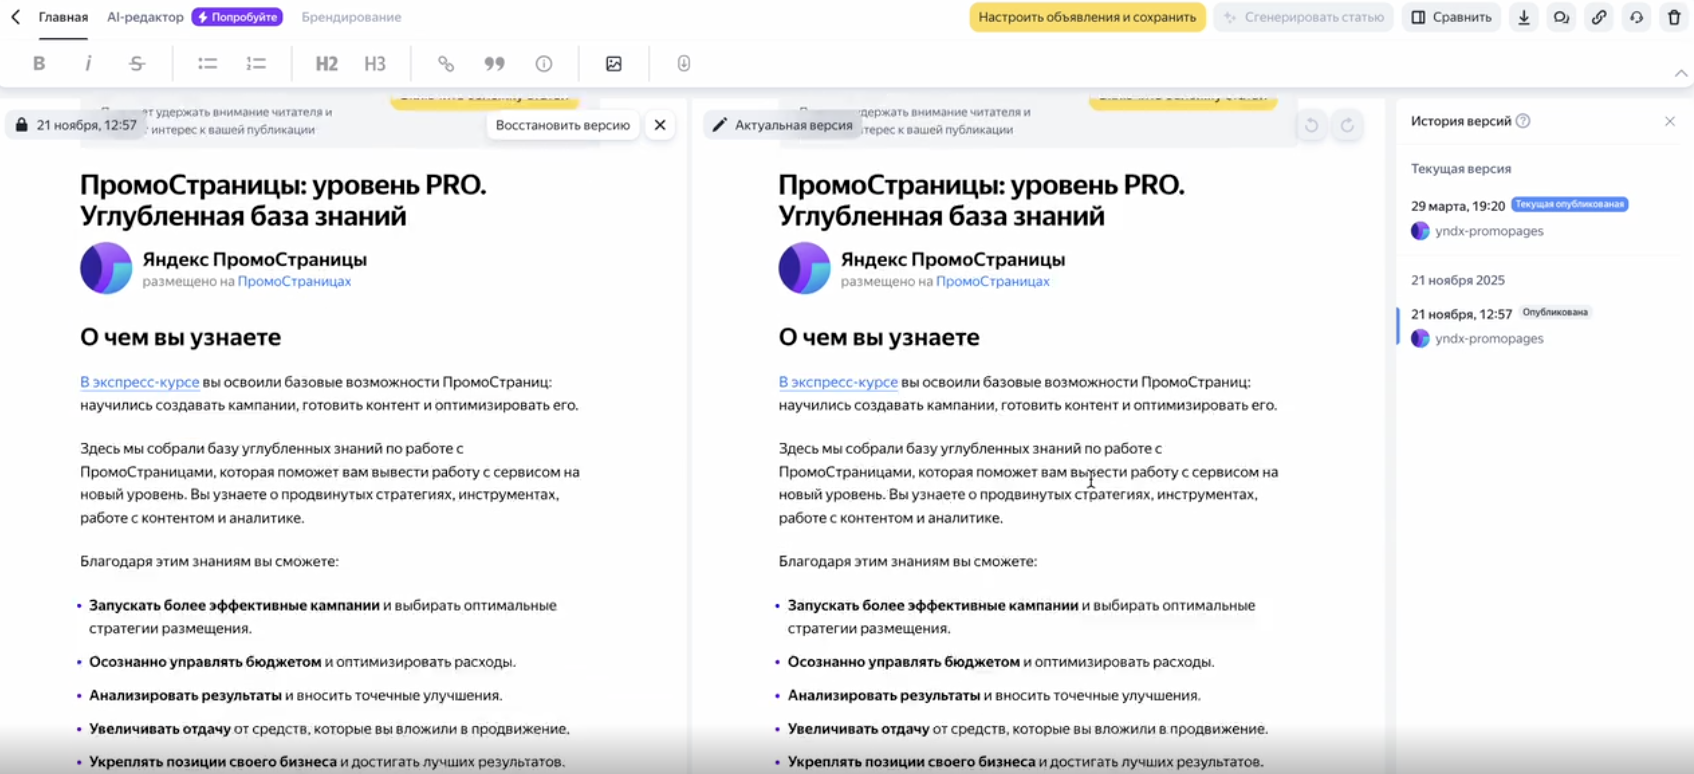Open comments via the chat bubbles icon
This screenshot has width=1694, height=774.
1561,17
